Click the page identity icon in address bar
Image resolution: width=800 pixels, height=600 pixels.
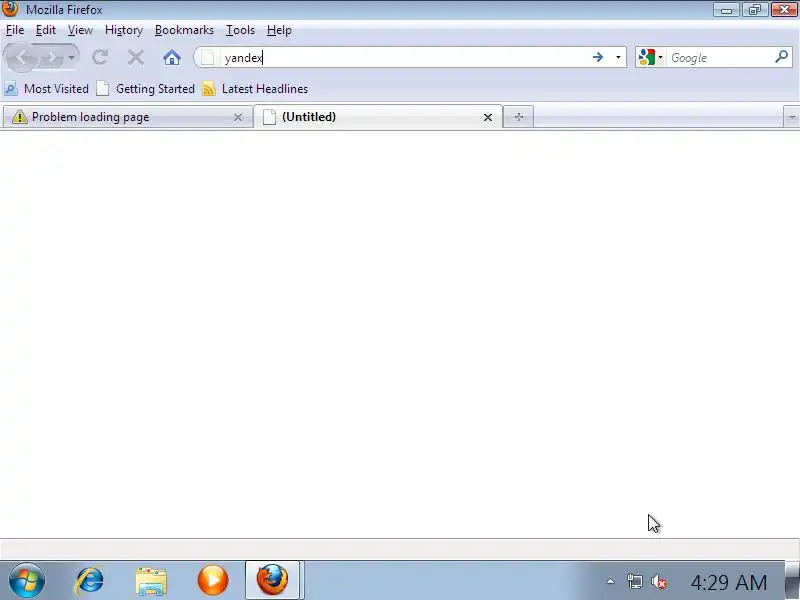click(x=207, y=57)
